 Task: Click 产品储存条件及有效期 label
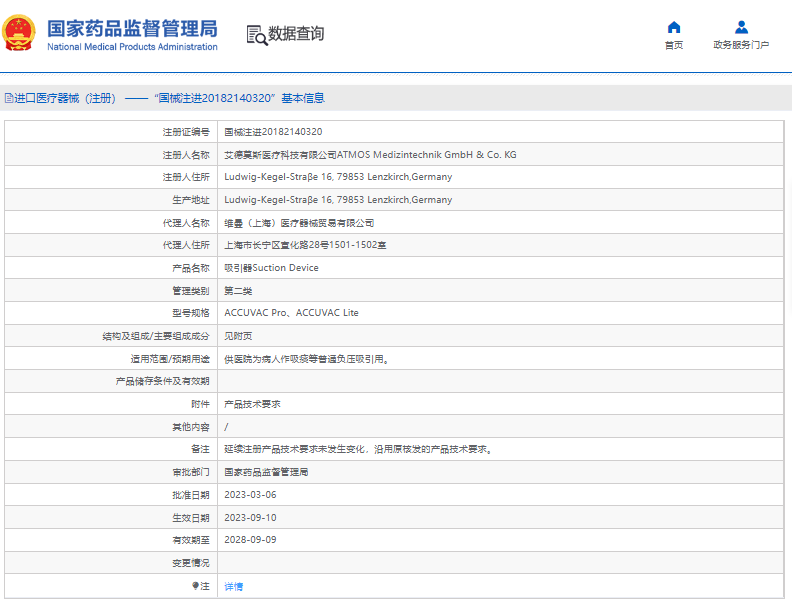[x=162, y=381]
